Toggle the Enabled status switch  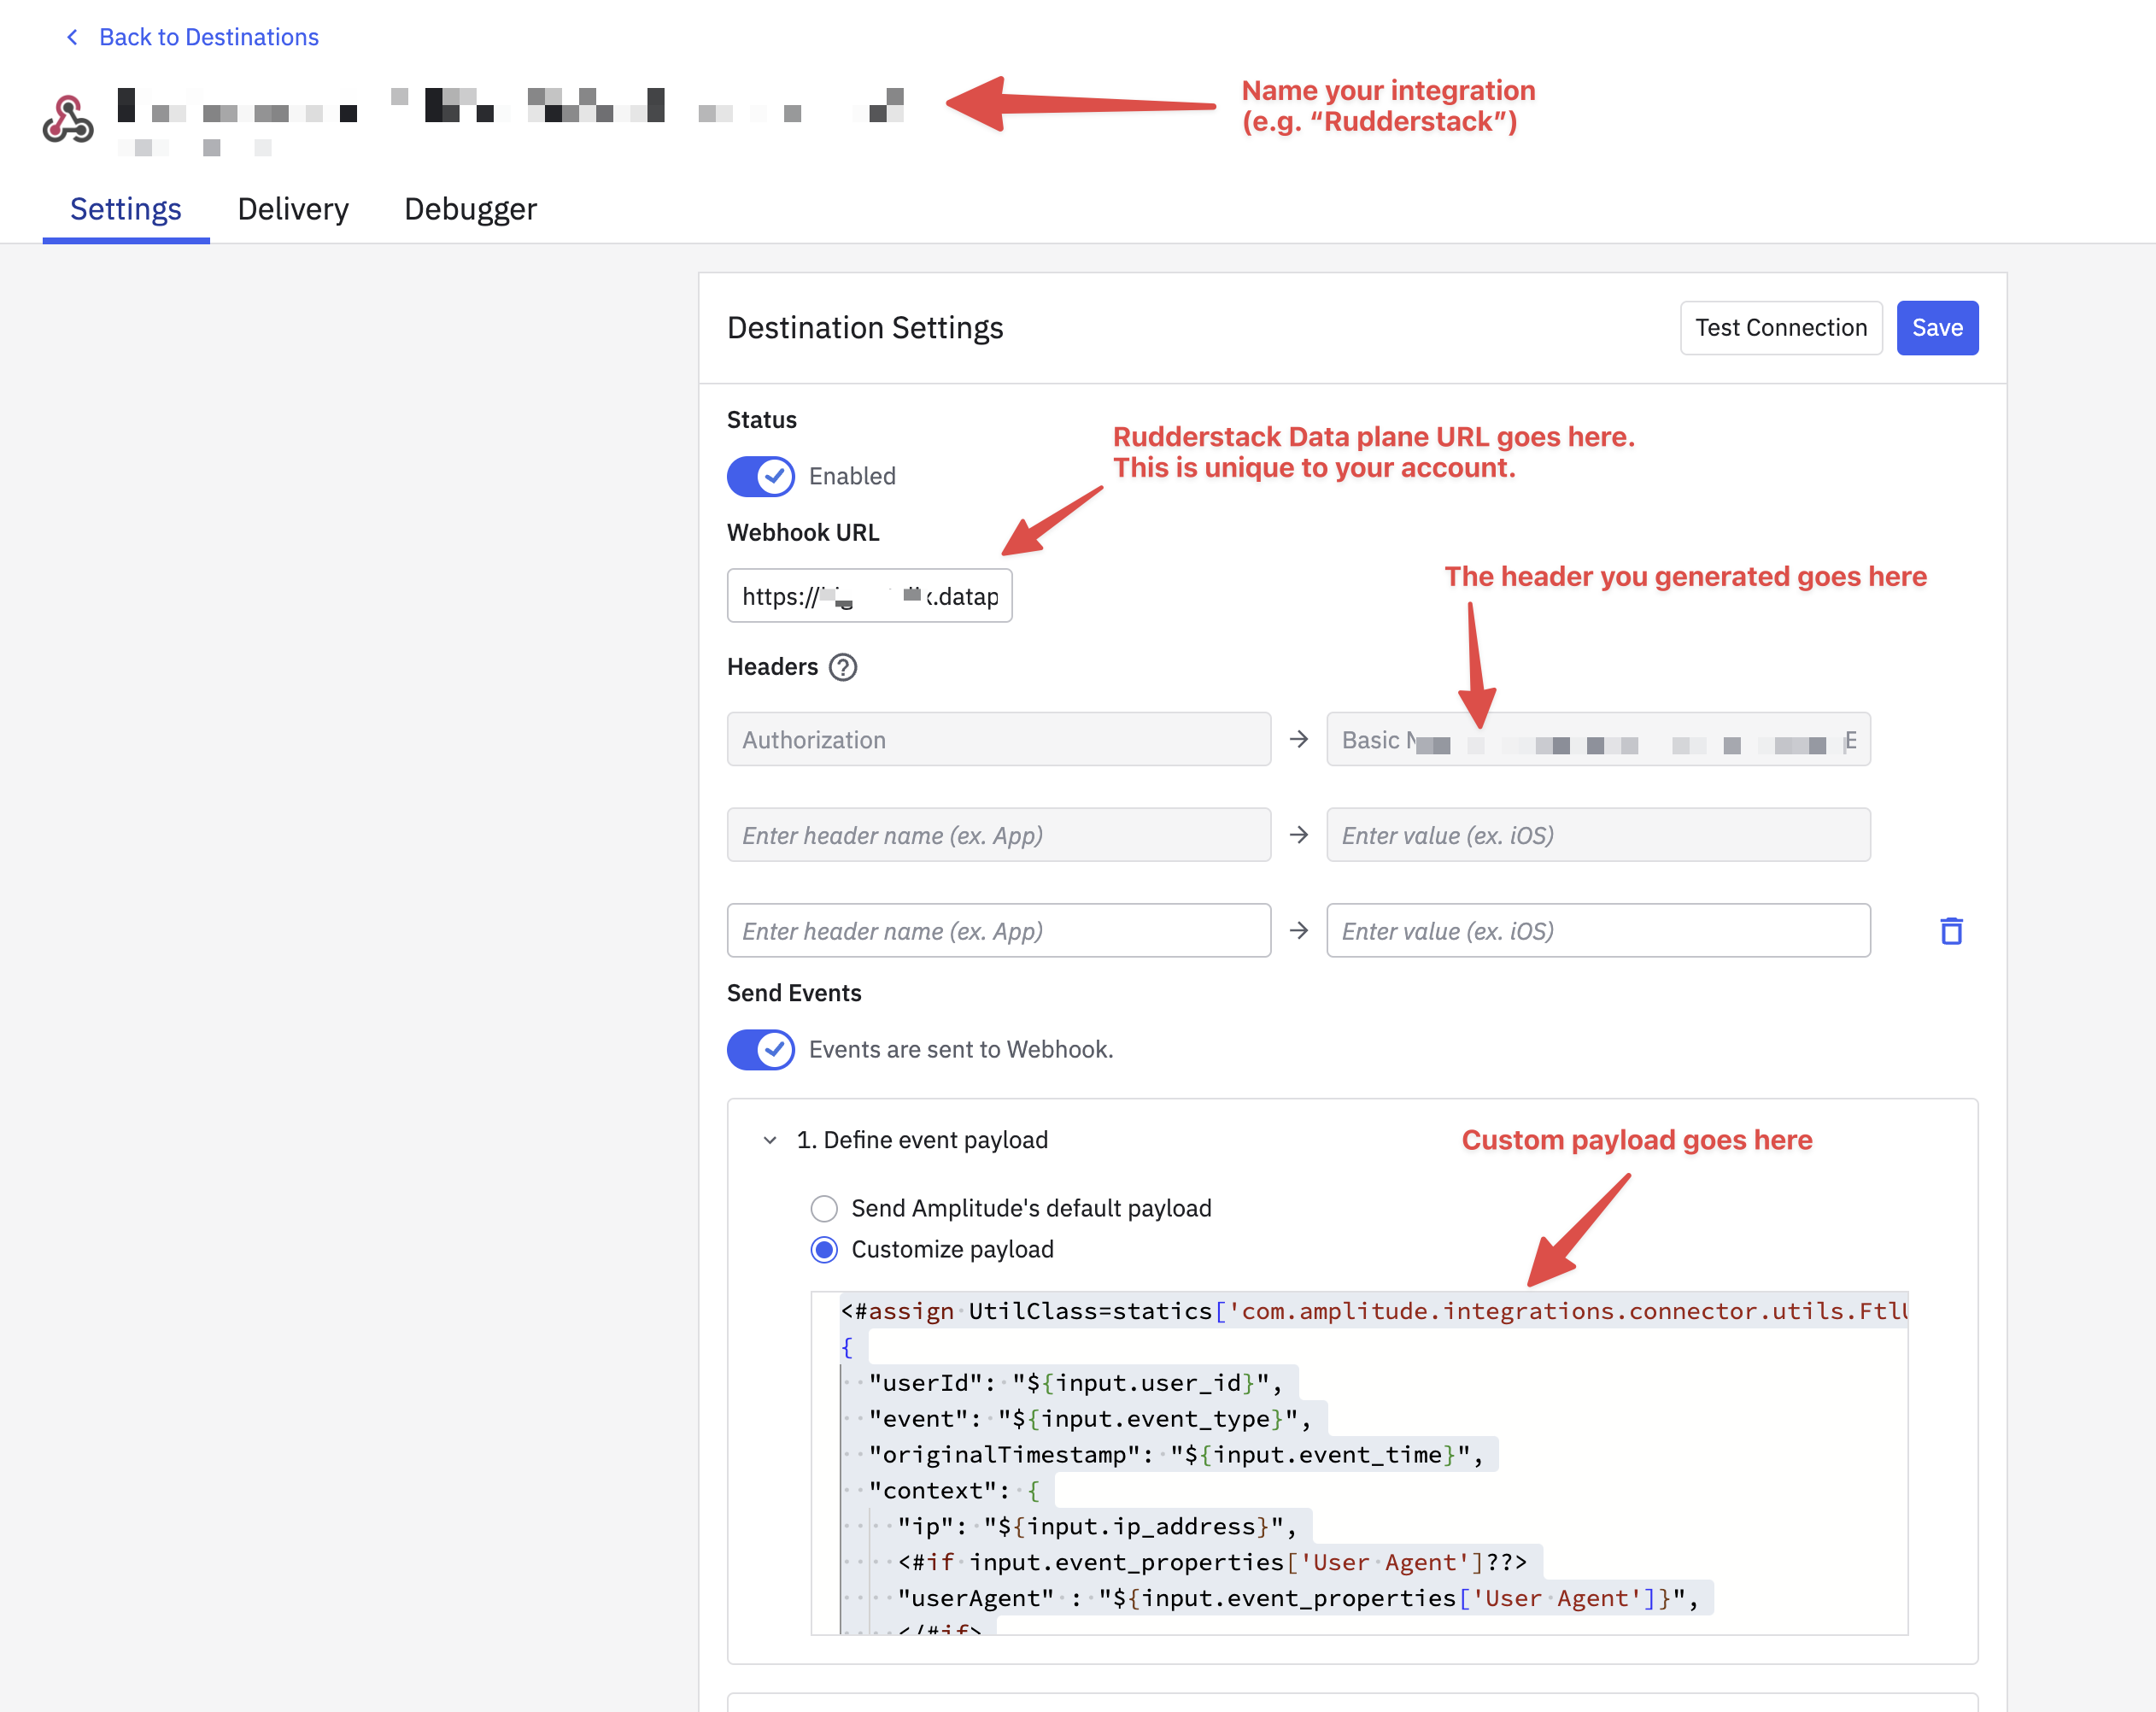pyautogui.click(x=760, y=476)
